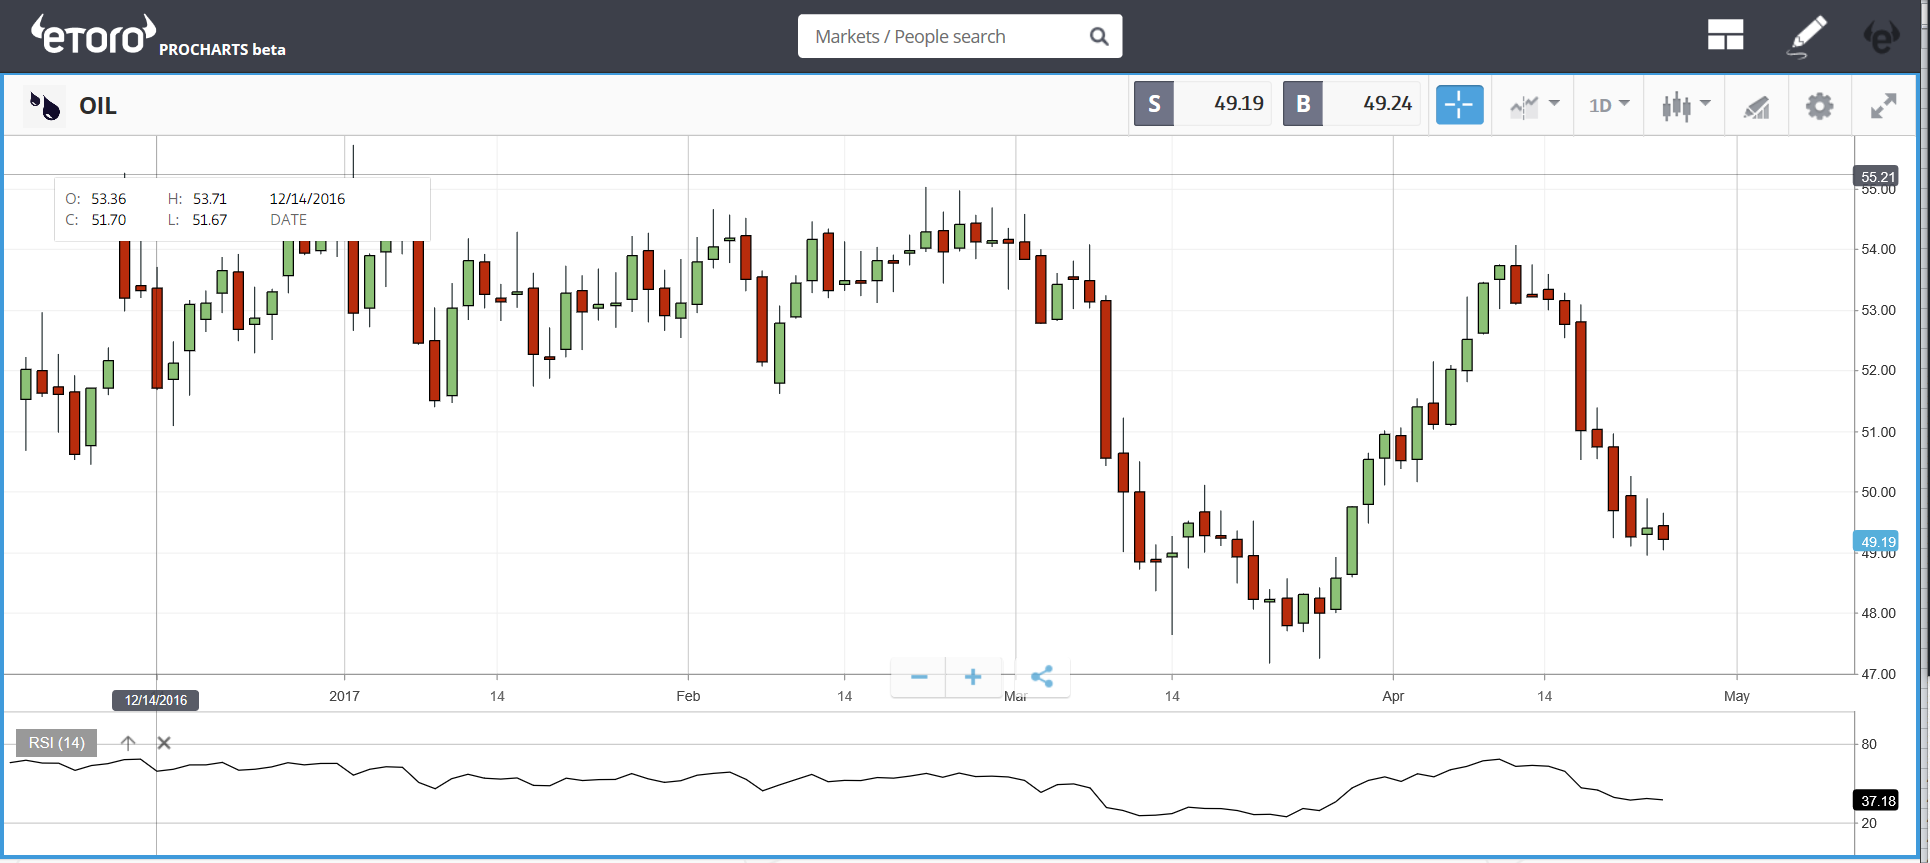Zoom out the chart with minus
The width and height of the screenshot is (1930, 863).
pyautogui.click(x=919, y=677)
